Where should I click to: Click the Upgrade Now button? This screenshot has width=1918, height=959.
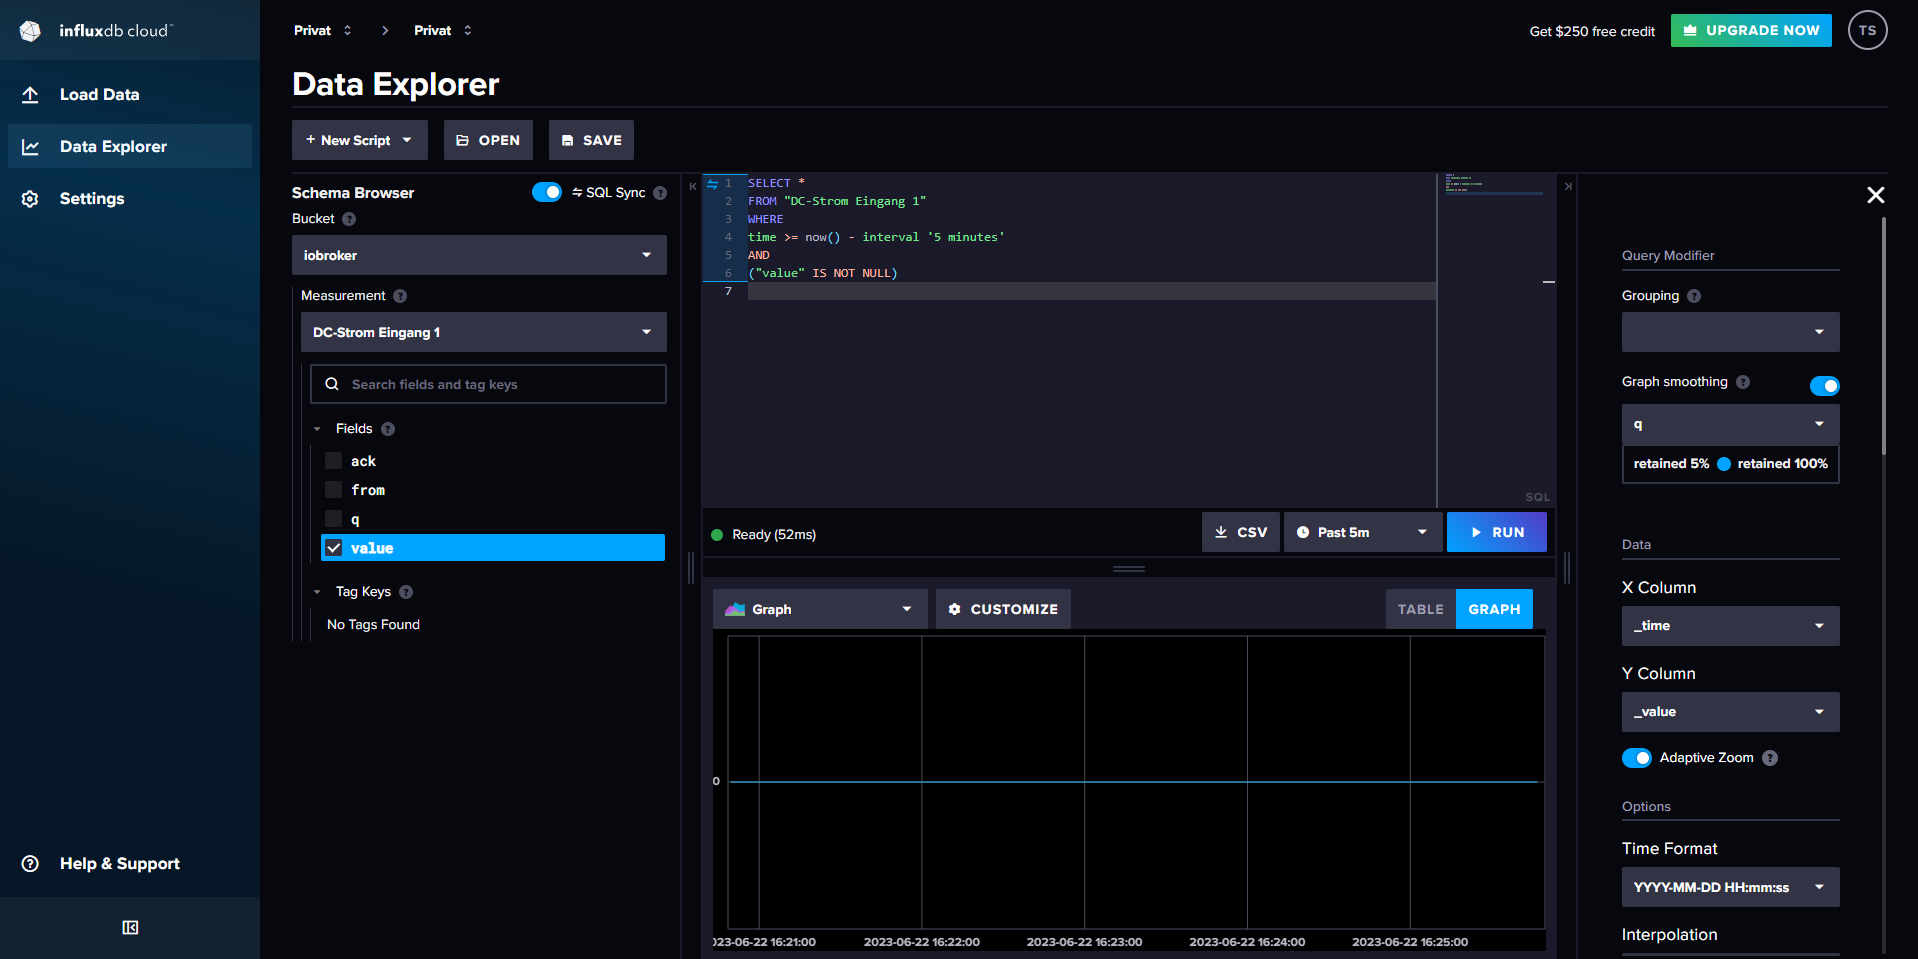(1751, 30)
